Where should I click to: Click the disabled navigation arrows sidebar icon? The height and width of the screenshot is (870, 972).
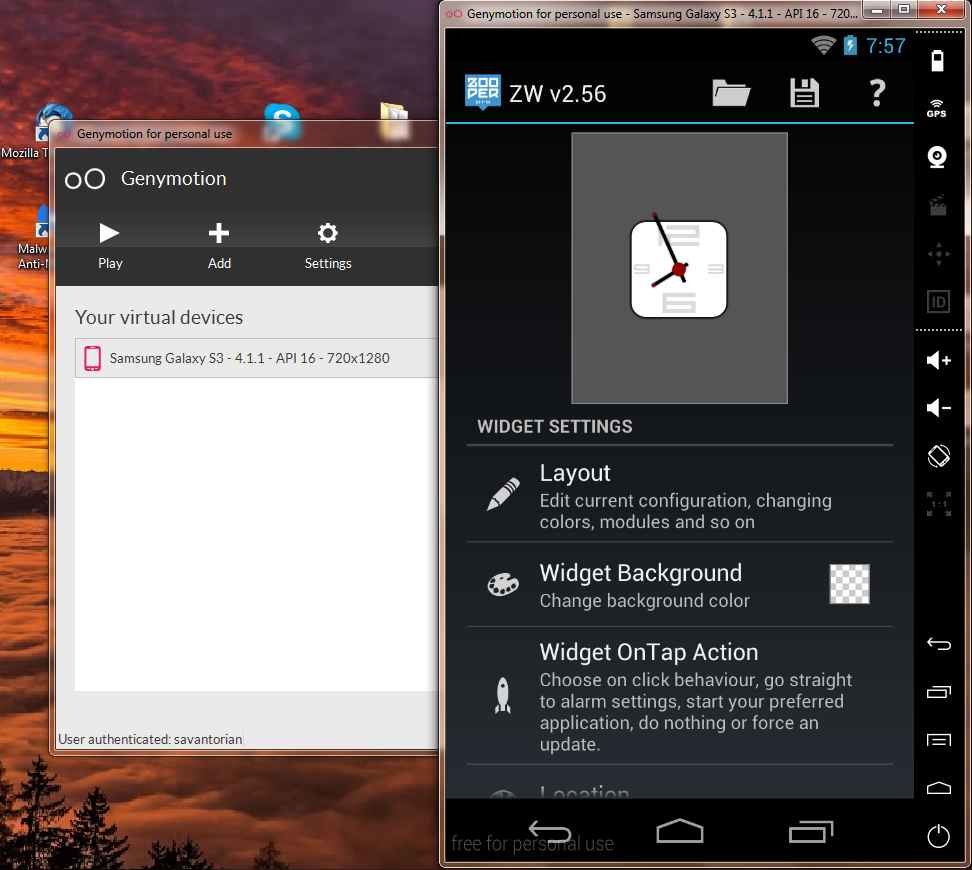[x=939, y=254]
